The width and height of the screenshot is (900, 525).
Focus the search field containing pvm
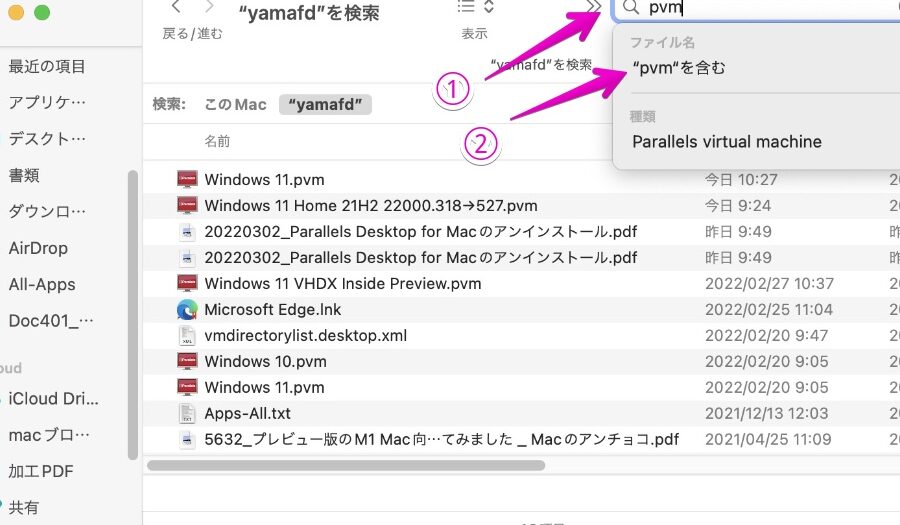757,8
